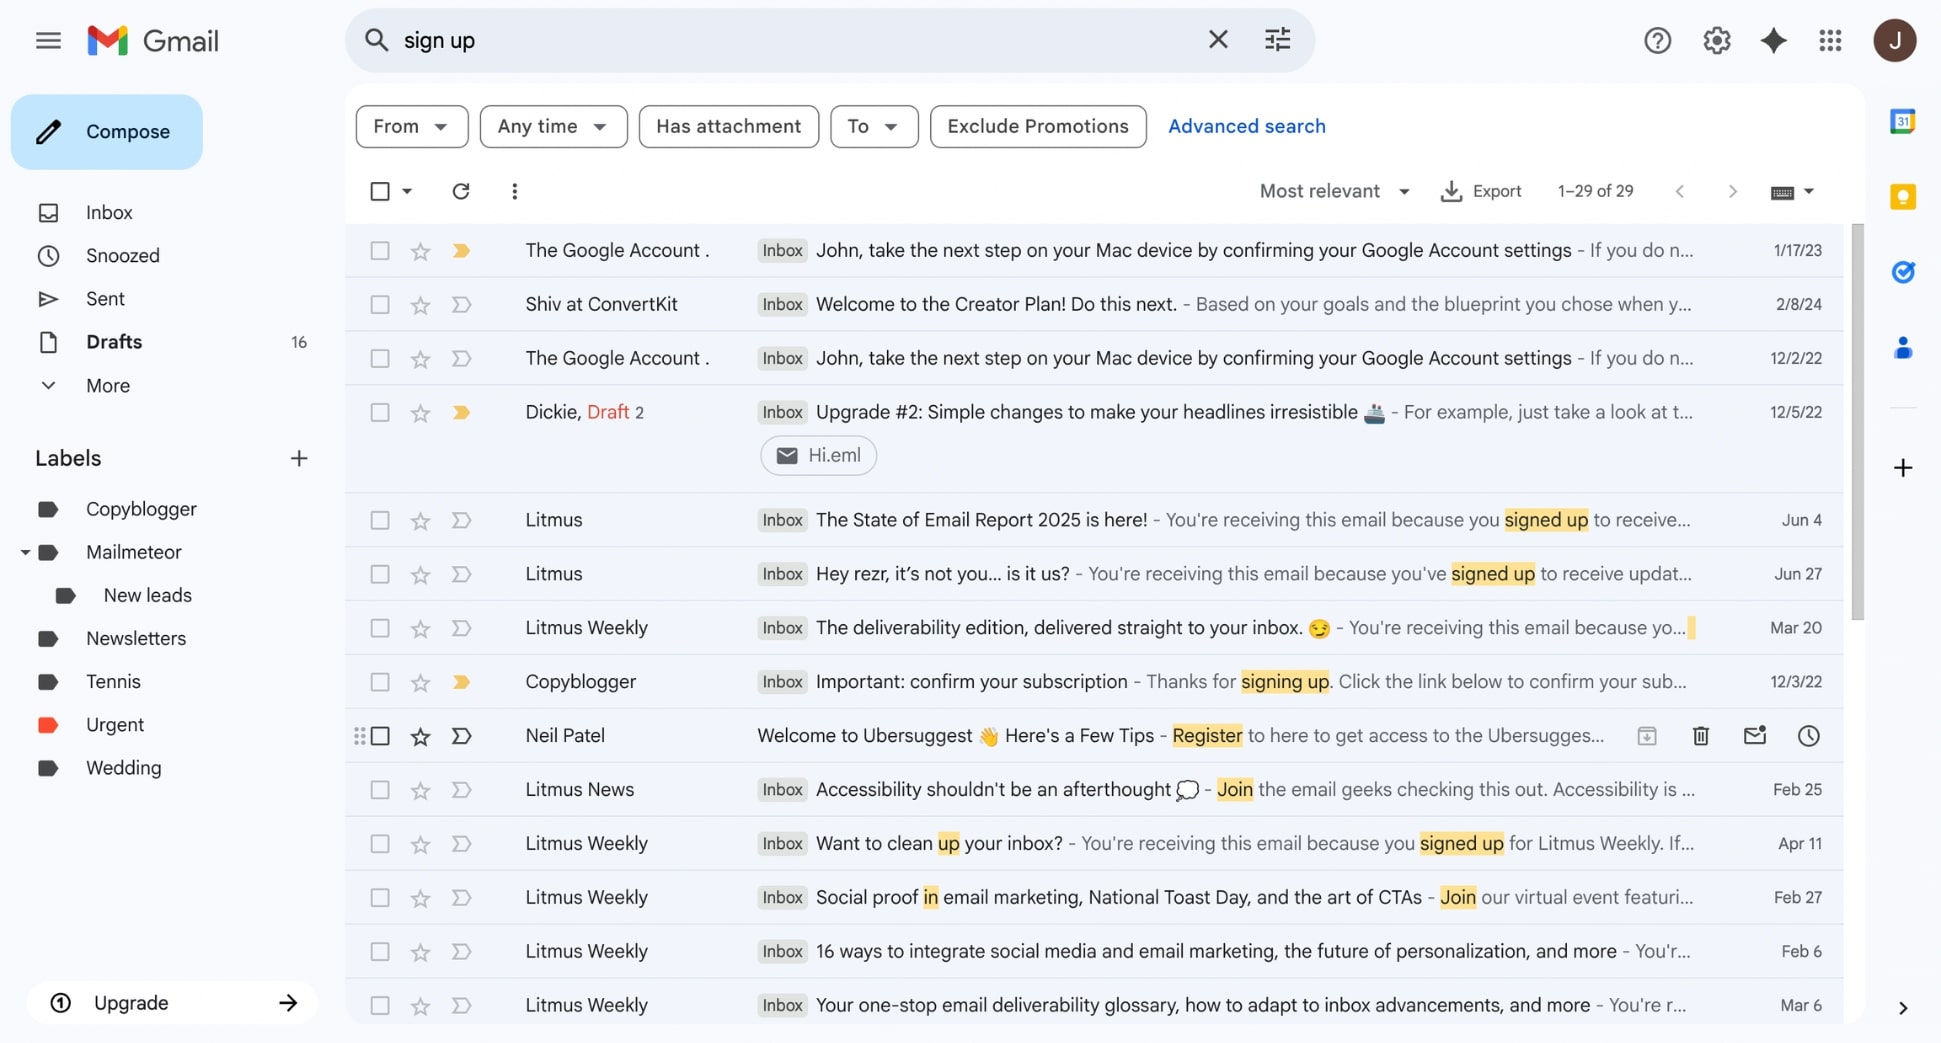Select the checkbox on the first Litmus email

[379, 520]
